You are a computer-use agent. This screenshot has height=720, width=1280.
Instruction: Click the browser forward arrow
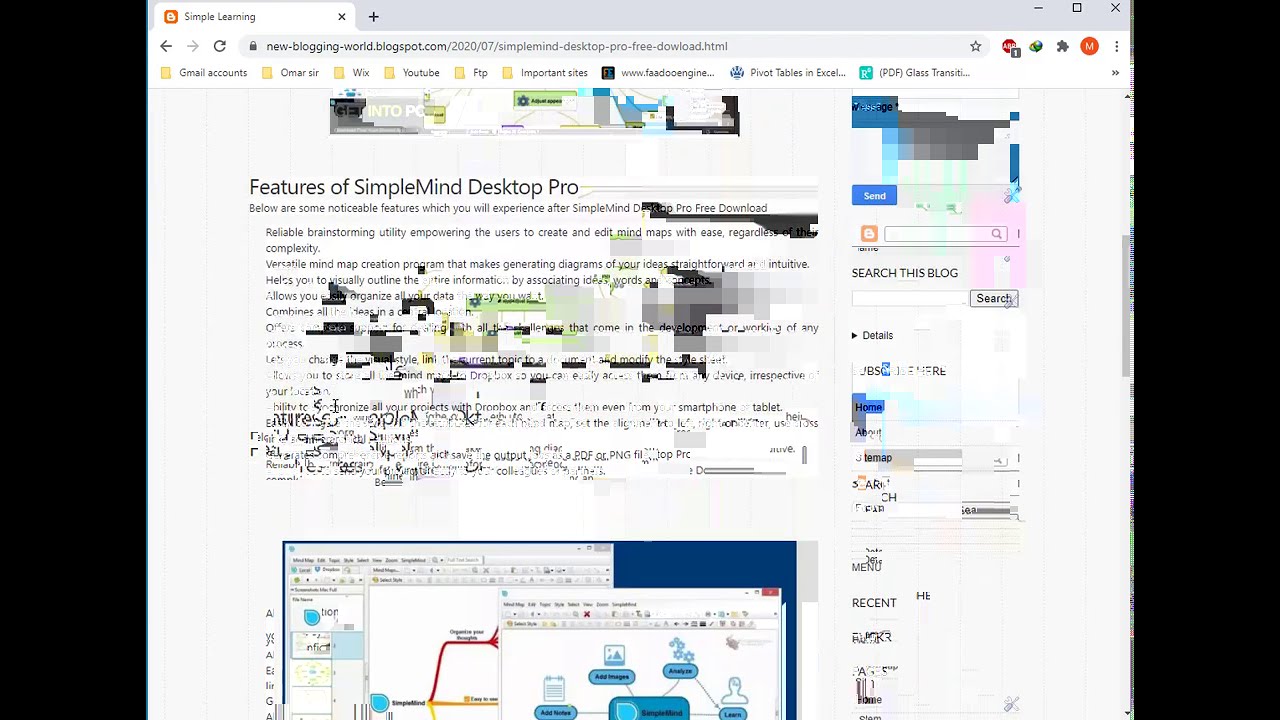(193, 46)
